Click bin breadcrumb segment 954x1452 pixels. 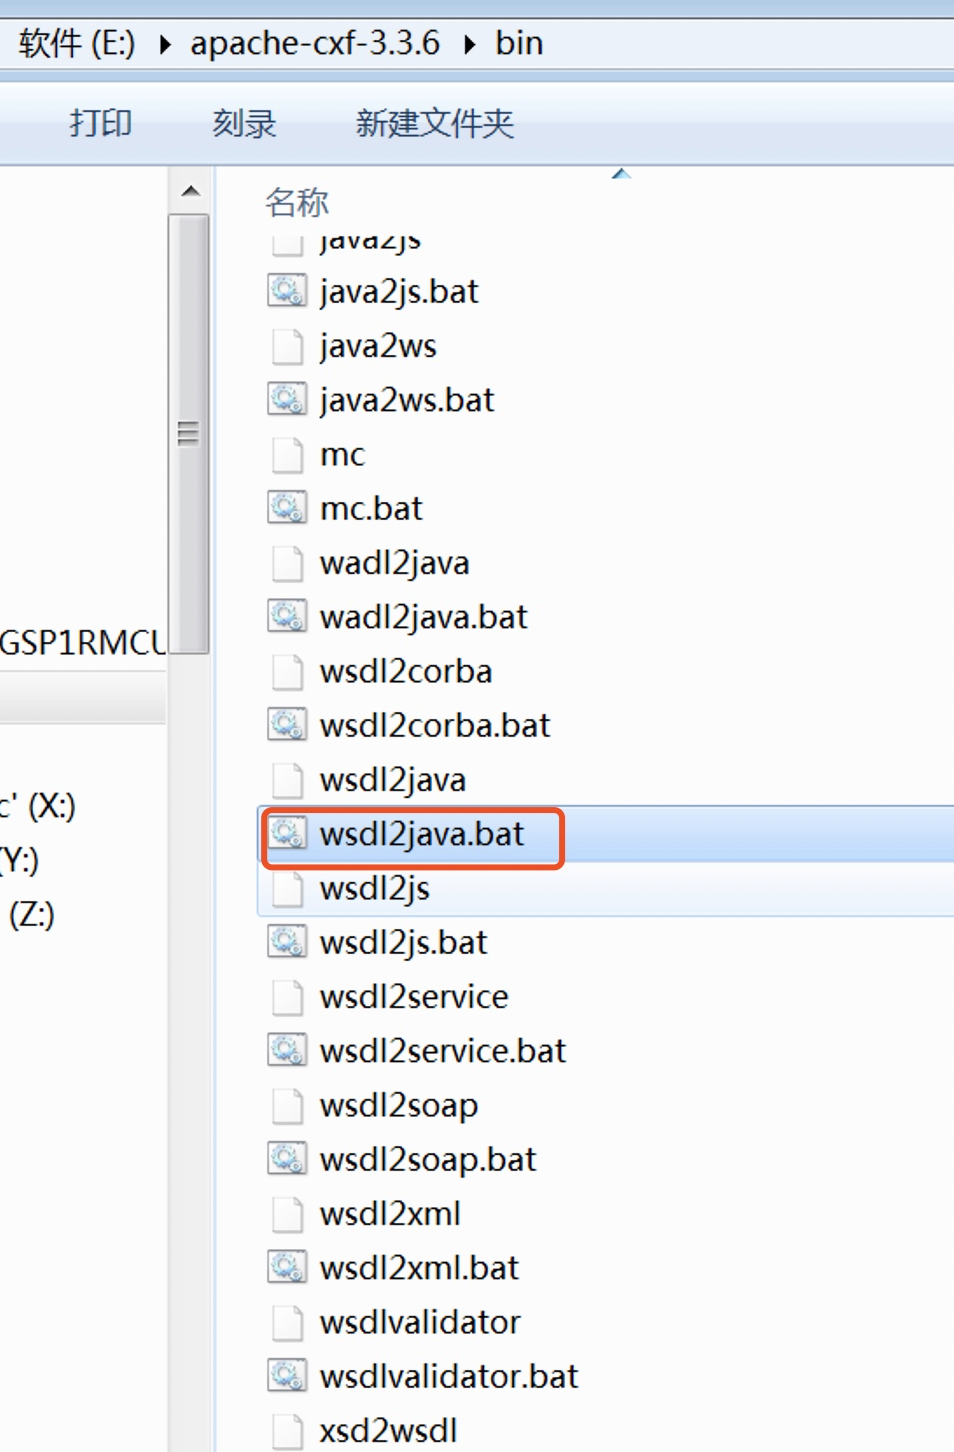[519, 43]
